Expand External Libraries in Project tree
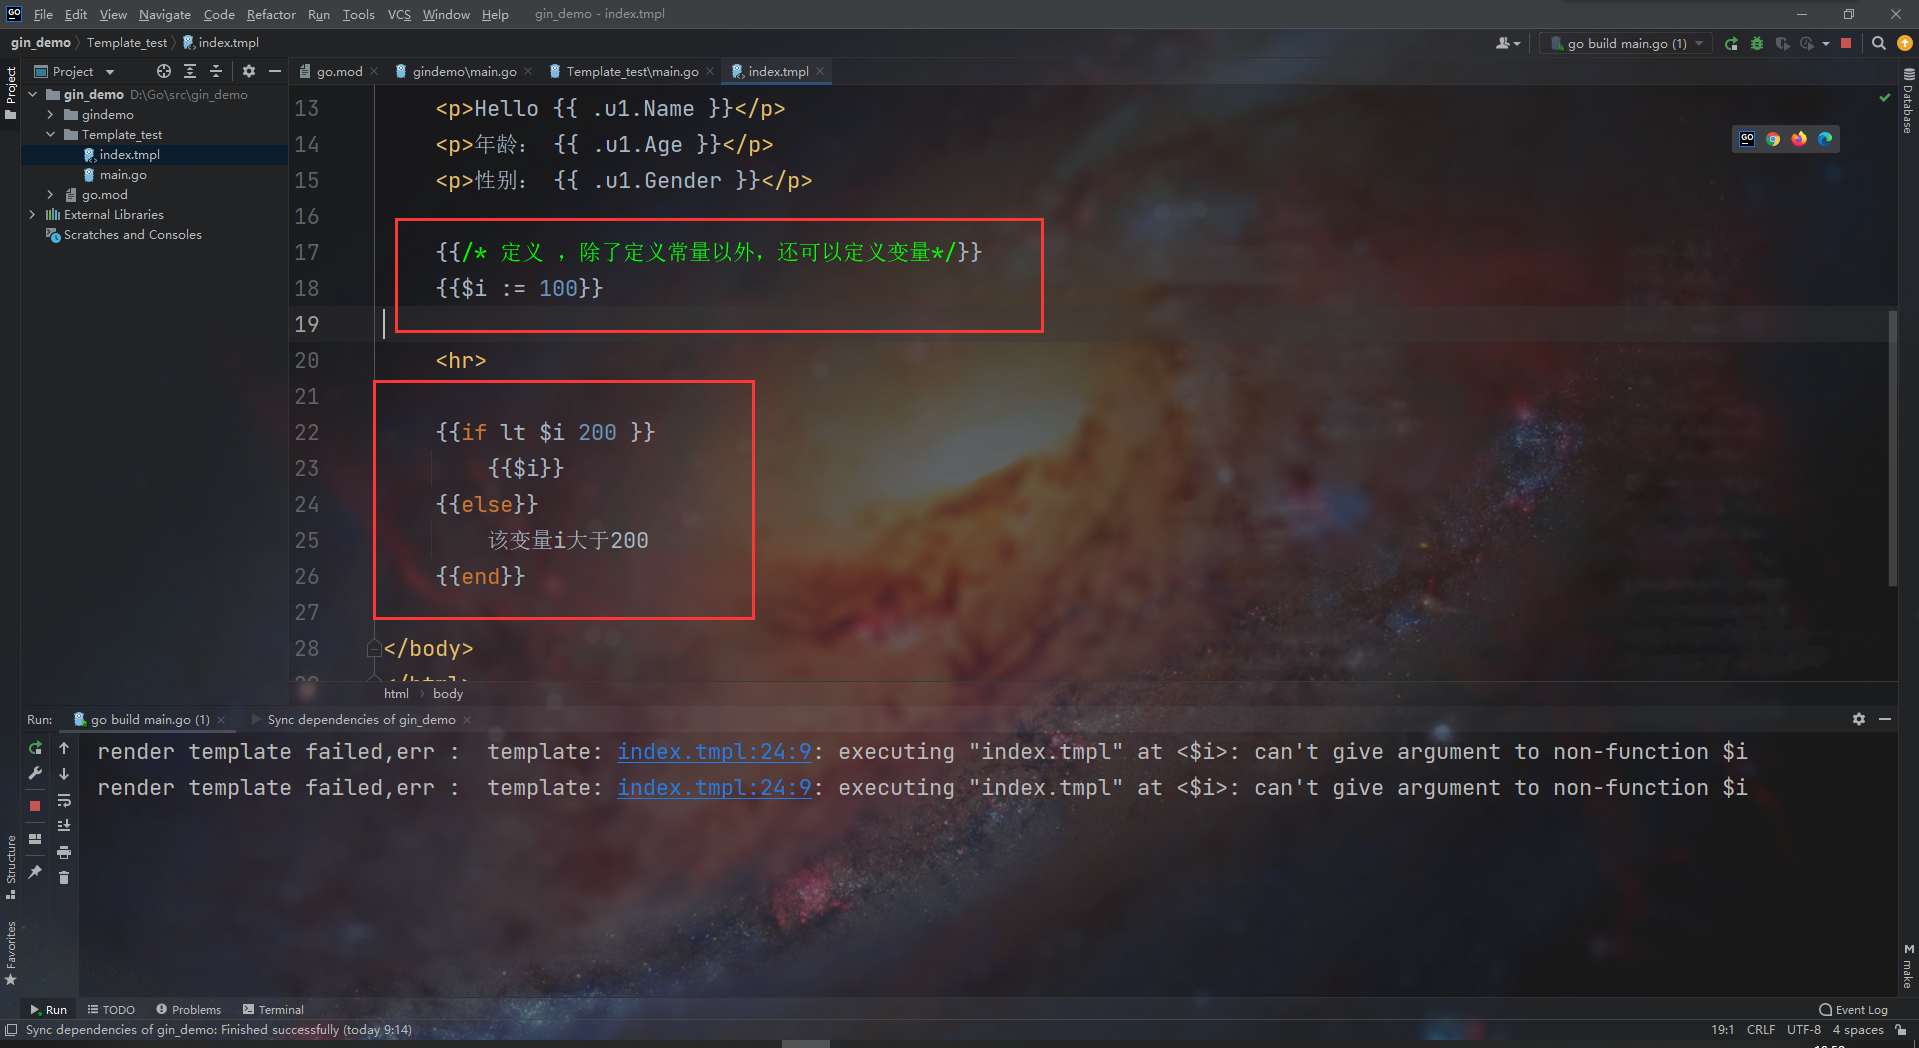 point(33,214)
